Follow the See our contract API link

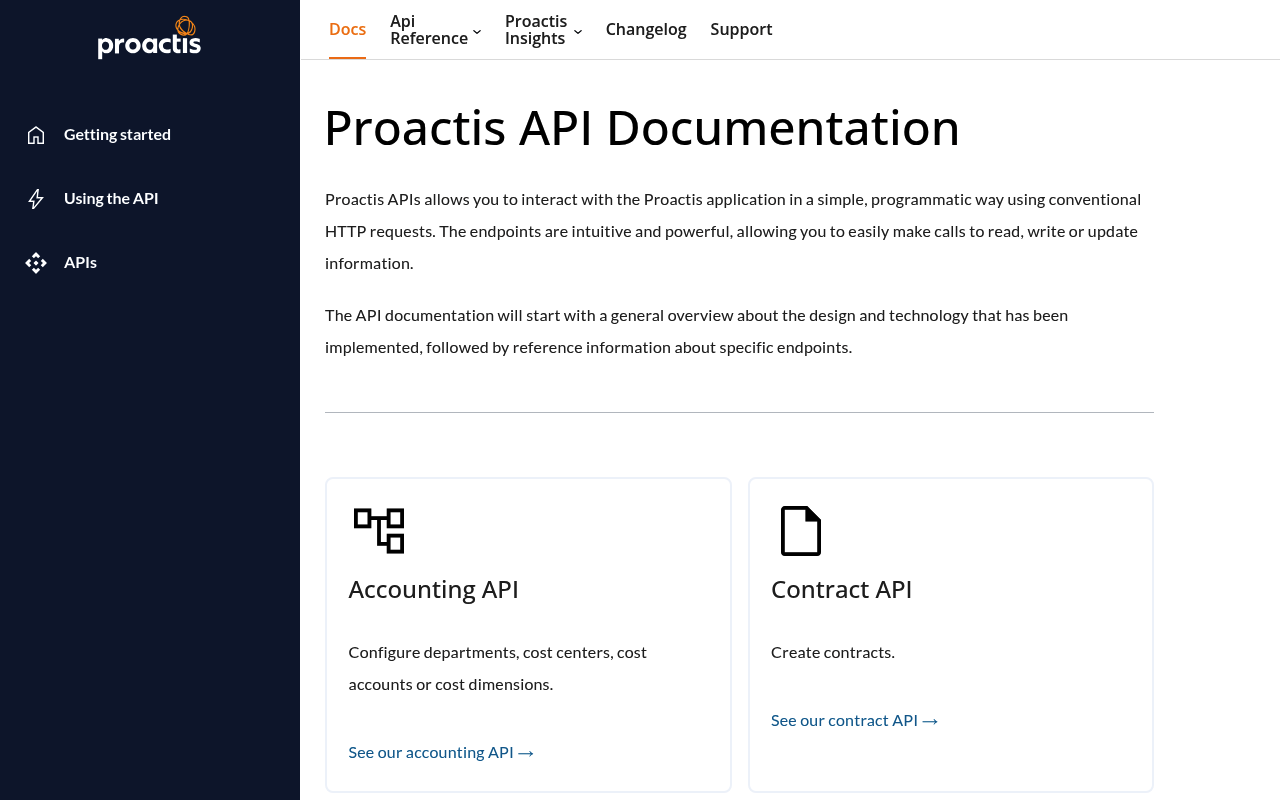[855, 720]
